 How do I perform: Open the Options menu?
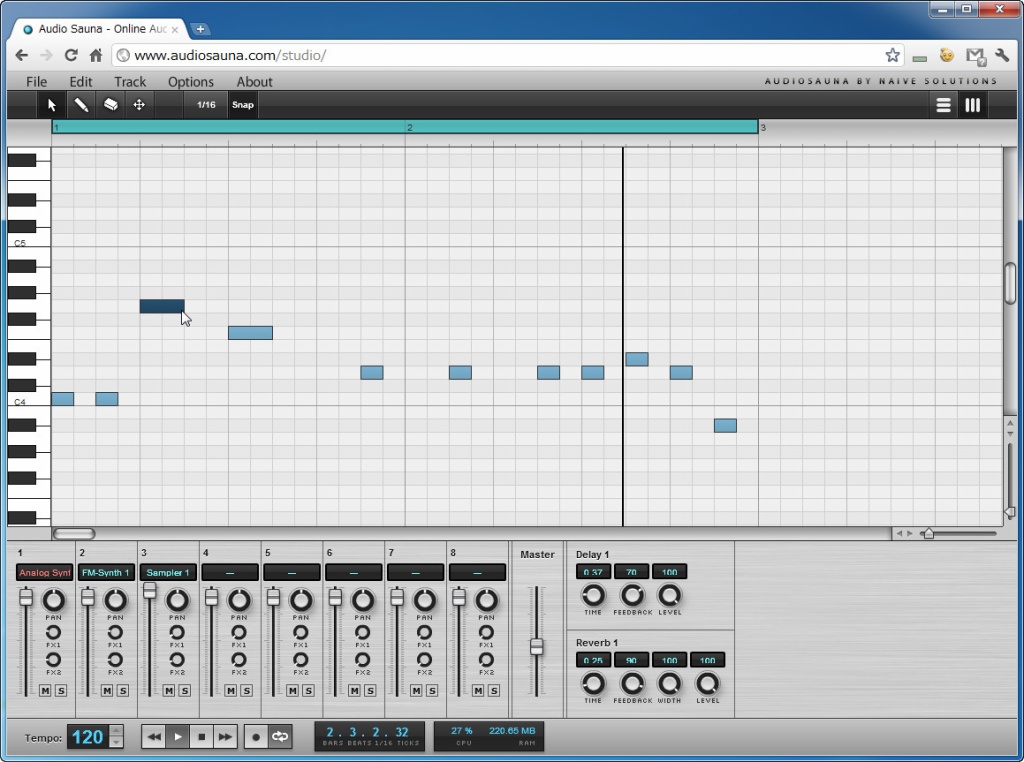(191, 82)
